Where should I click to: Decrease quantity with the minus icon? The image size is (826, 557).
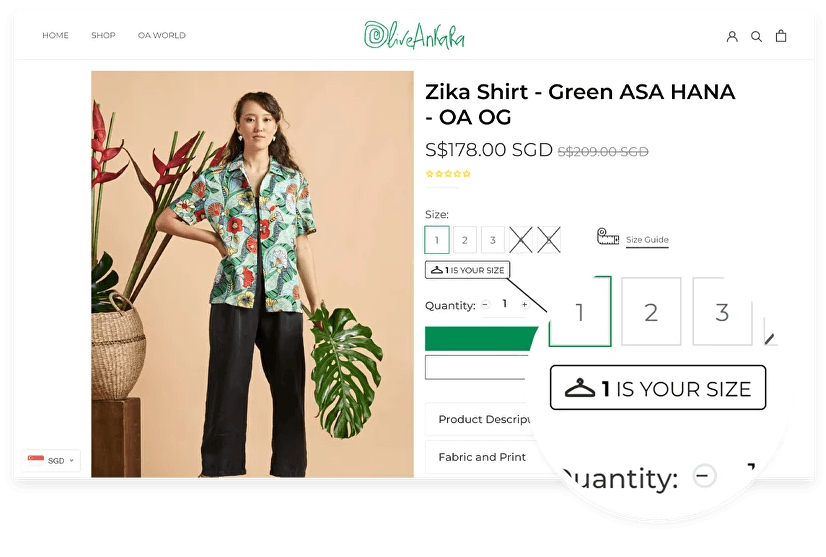[486, 304]
